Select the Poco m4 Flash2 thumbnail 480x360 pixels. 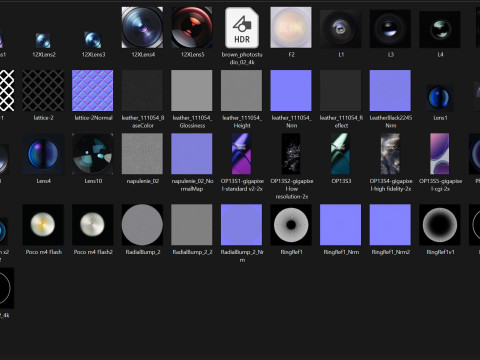point(93,225)
